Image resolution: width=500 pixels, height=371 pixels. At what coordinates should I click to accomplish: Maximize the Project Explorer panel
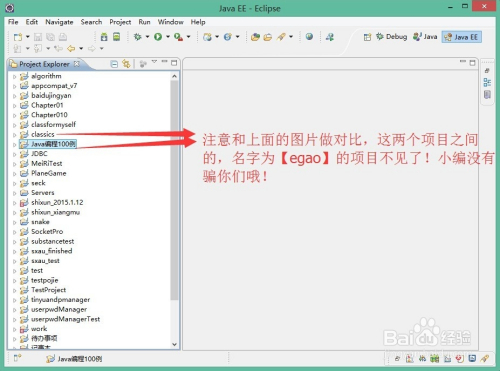click(x=174, y=63)
